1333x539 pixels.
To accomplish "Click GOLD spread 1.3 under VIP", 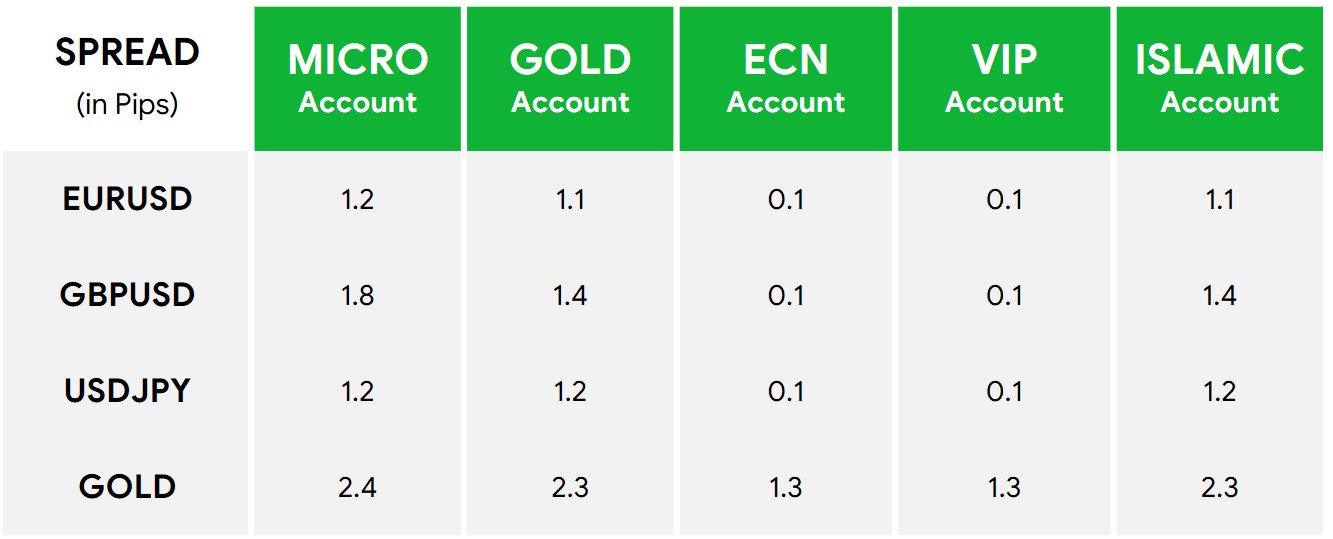I will pos(1004,487).
